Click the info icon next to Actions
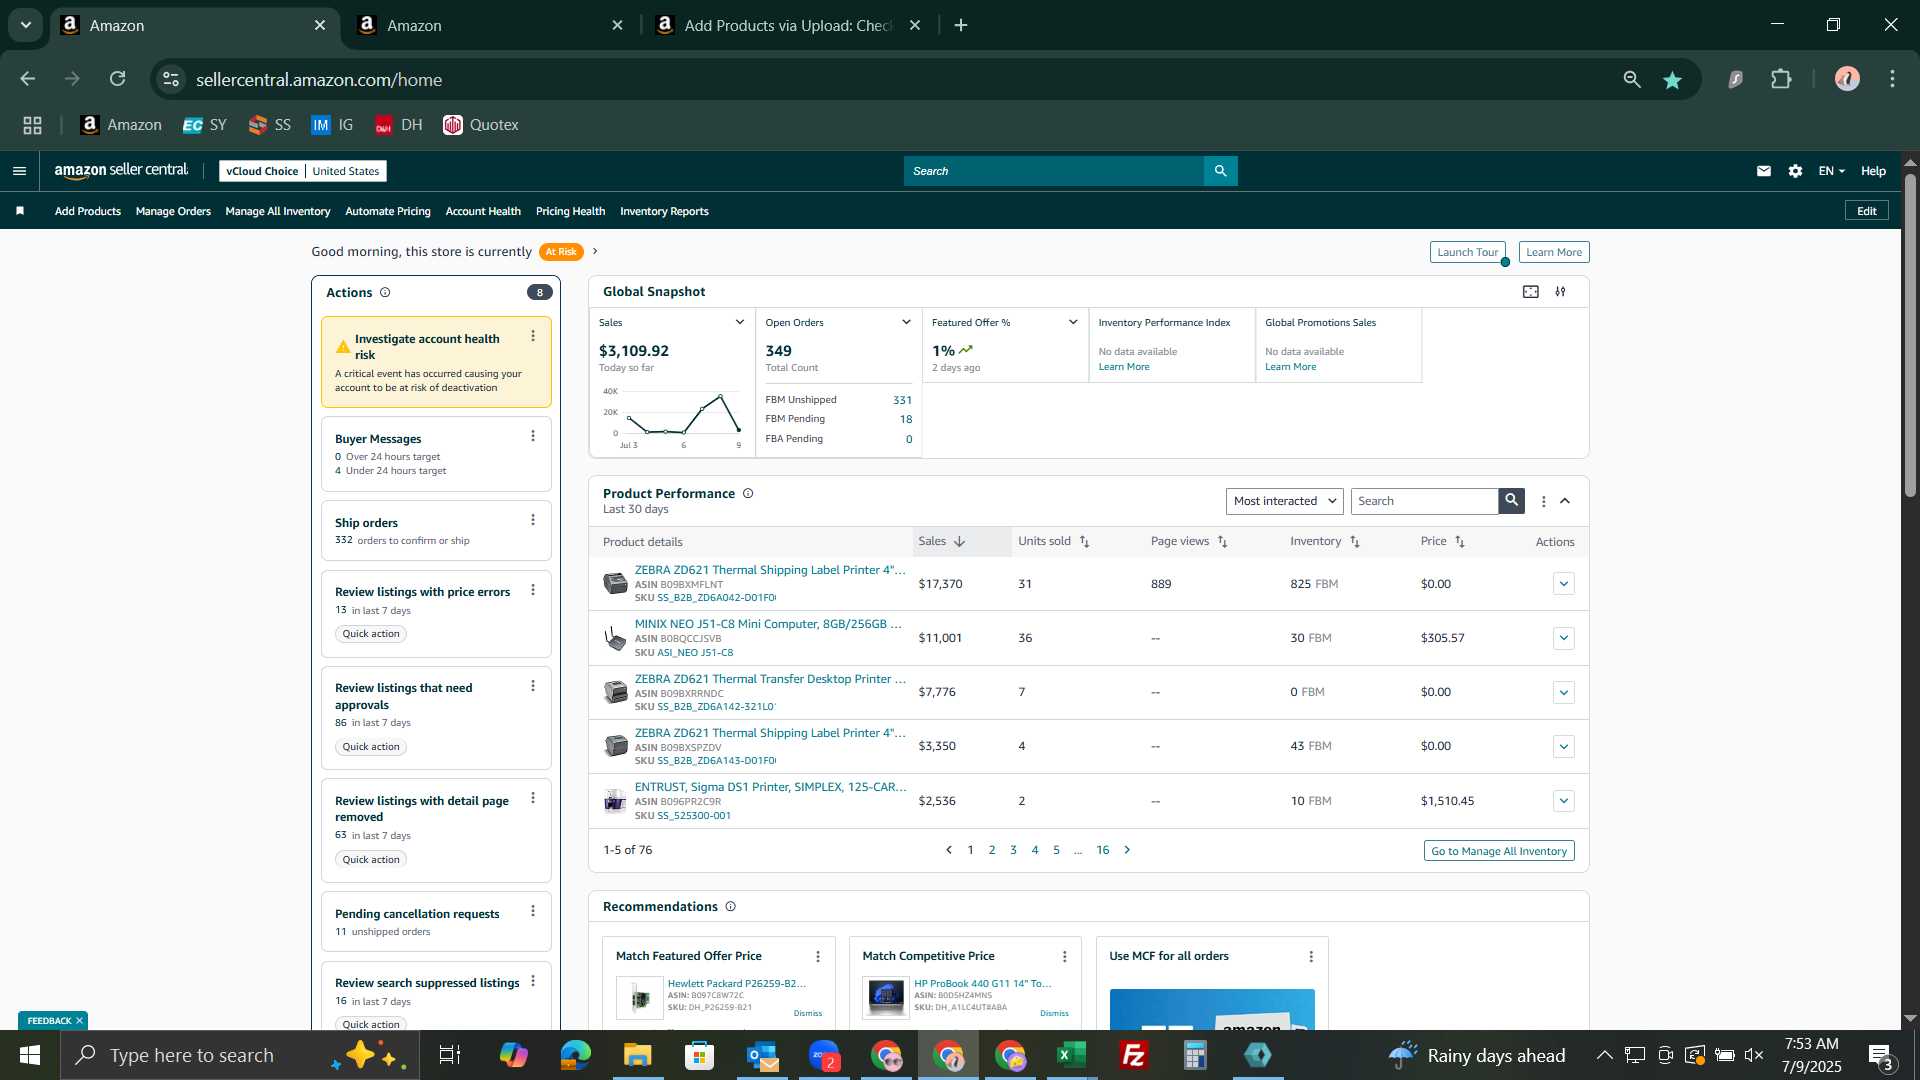The width and height of the screenshot is (1920, 1080). (x=385, y=293)
